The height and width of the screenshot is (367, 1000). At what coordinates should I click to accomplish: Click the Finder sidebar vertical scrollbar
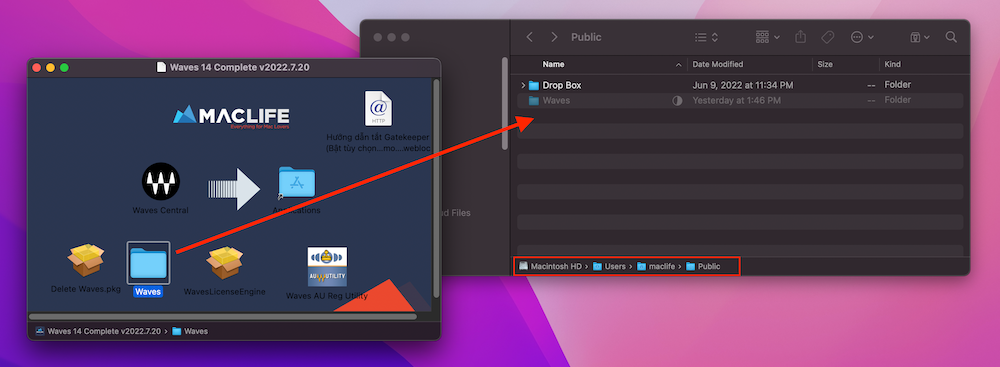[505, 103]
